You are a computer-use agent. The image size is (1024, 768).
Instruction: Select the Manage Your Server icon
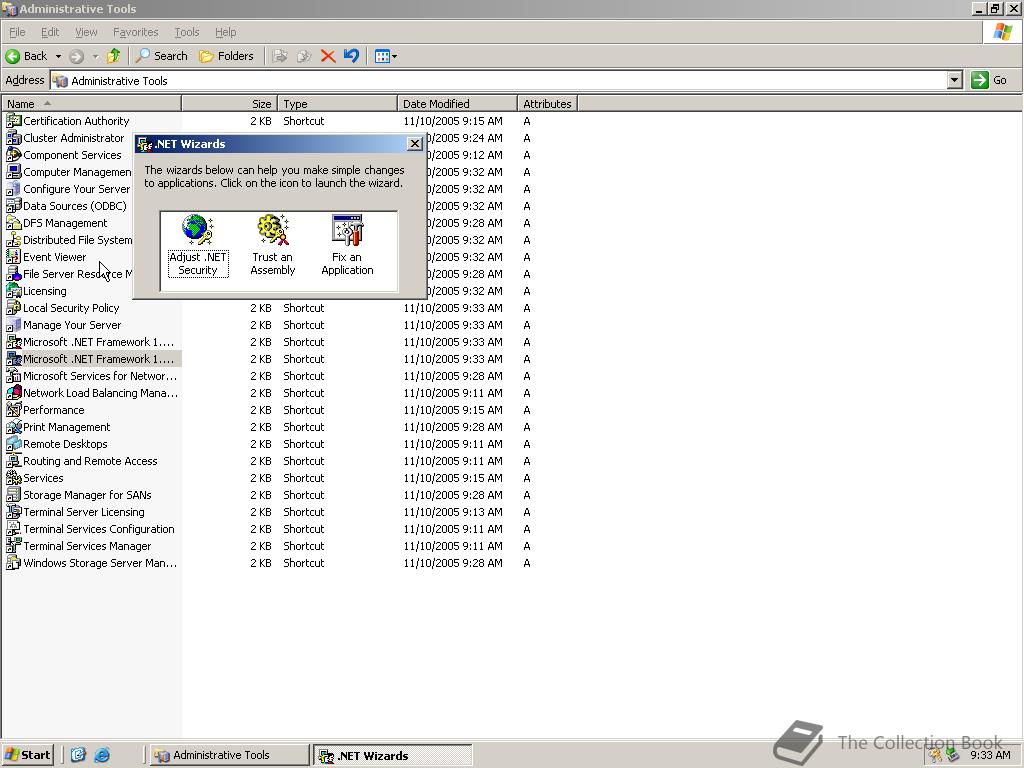pos(13,325)
